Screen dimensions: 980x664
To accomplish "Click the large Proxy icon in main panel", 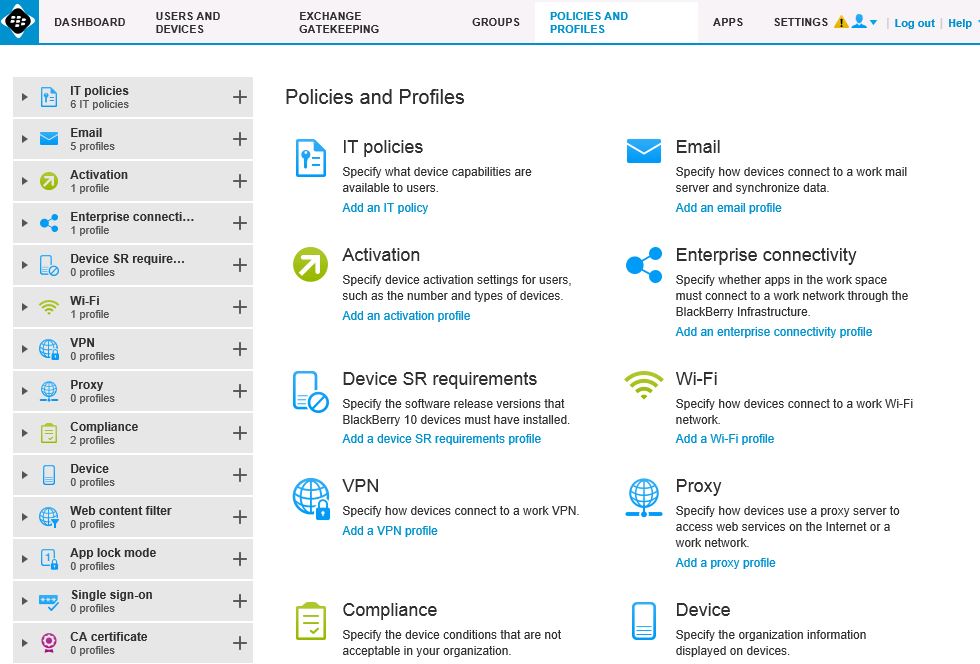I will click(x=644, y=498).
